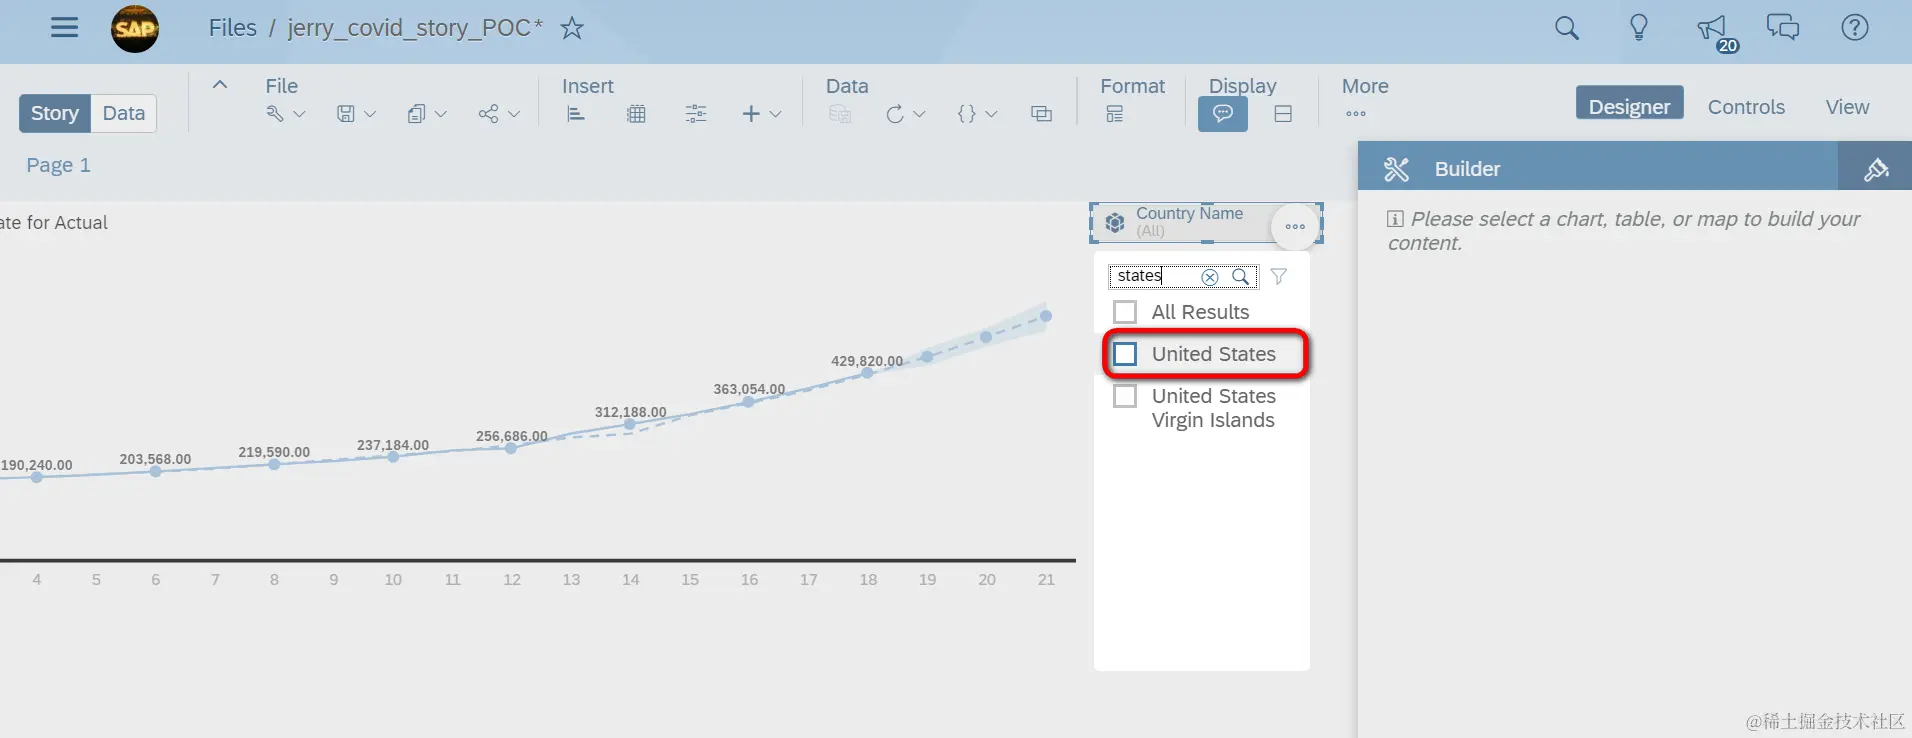Toggle the Display comment mode icon
Image resolution: width=1912 pixels, height=738 pixels.
point(1223,114)
